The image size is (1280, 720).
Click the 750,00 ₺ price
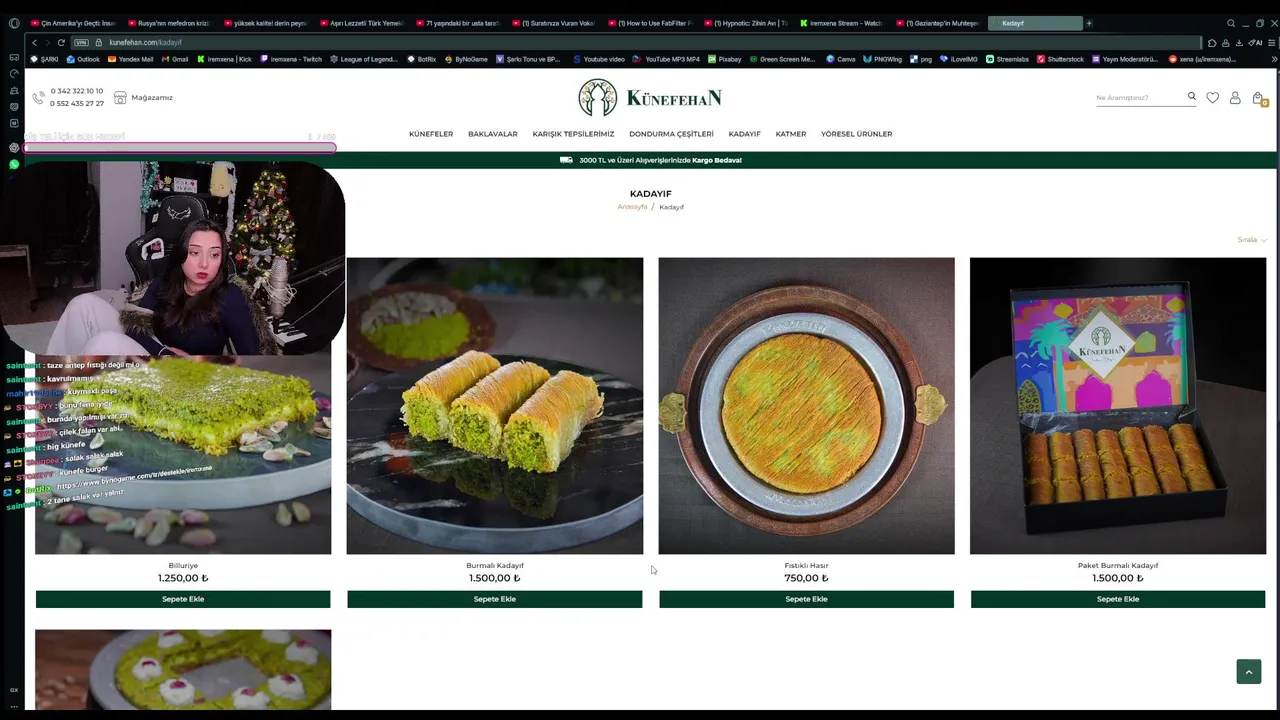click(806, 578)
